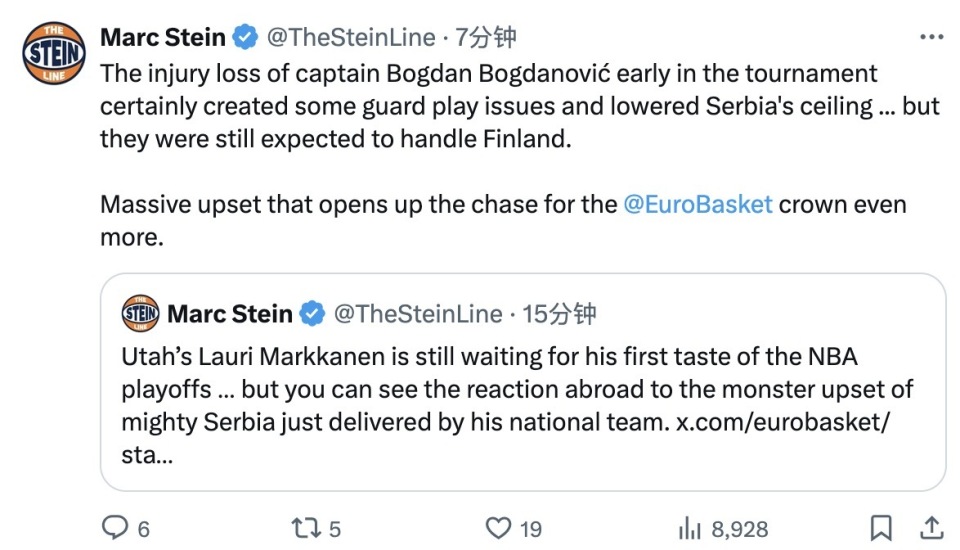Click the x.com/eurobasket link in quoted tweet
This screenshot has height=550, width=960.
783,422
